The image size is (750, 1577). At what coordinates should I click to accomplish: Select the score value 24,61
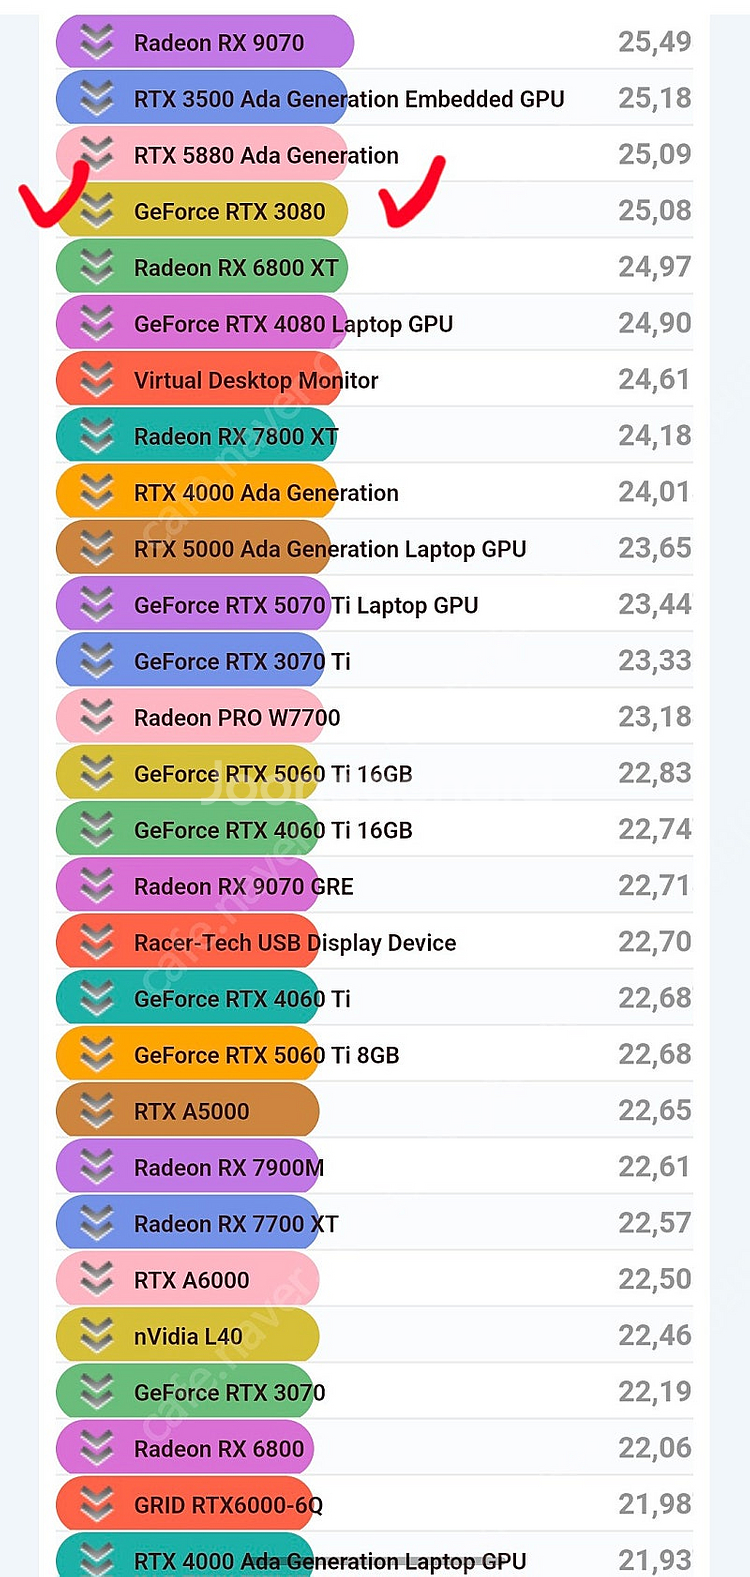655,380
